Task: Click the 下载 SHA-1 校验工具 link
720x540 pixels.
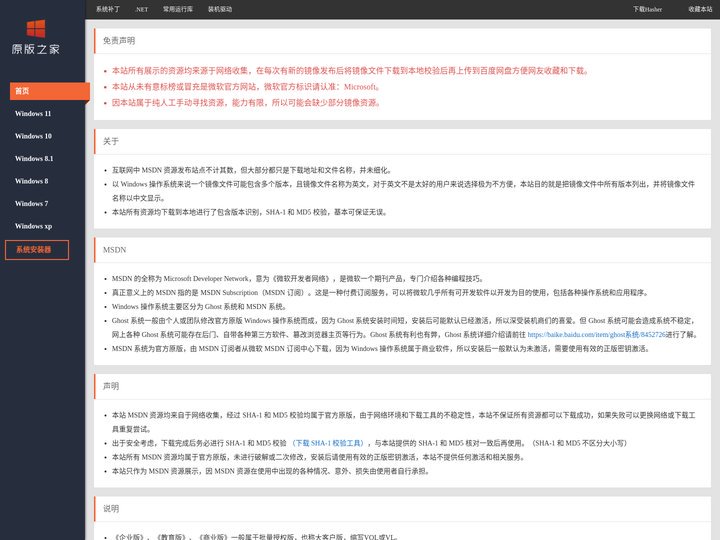Action: (x=328, y=443)
